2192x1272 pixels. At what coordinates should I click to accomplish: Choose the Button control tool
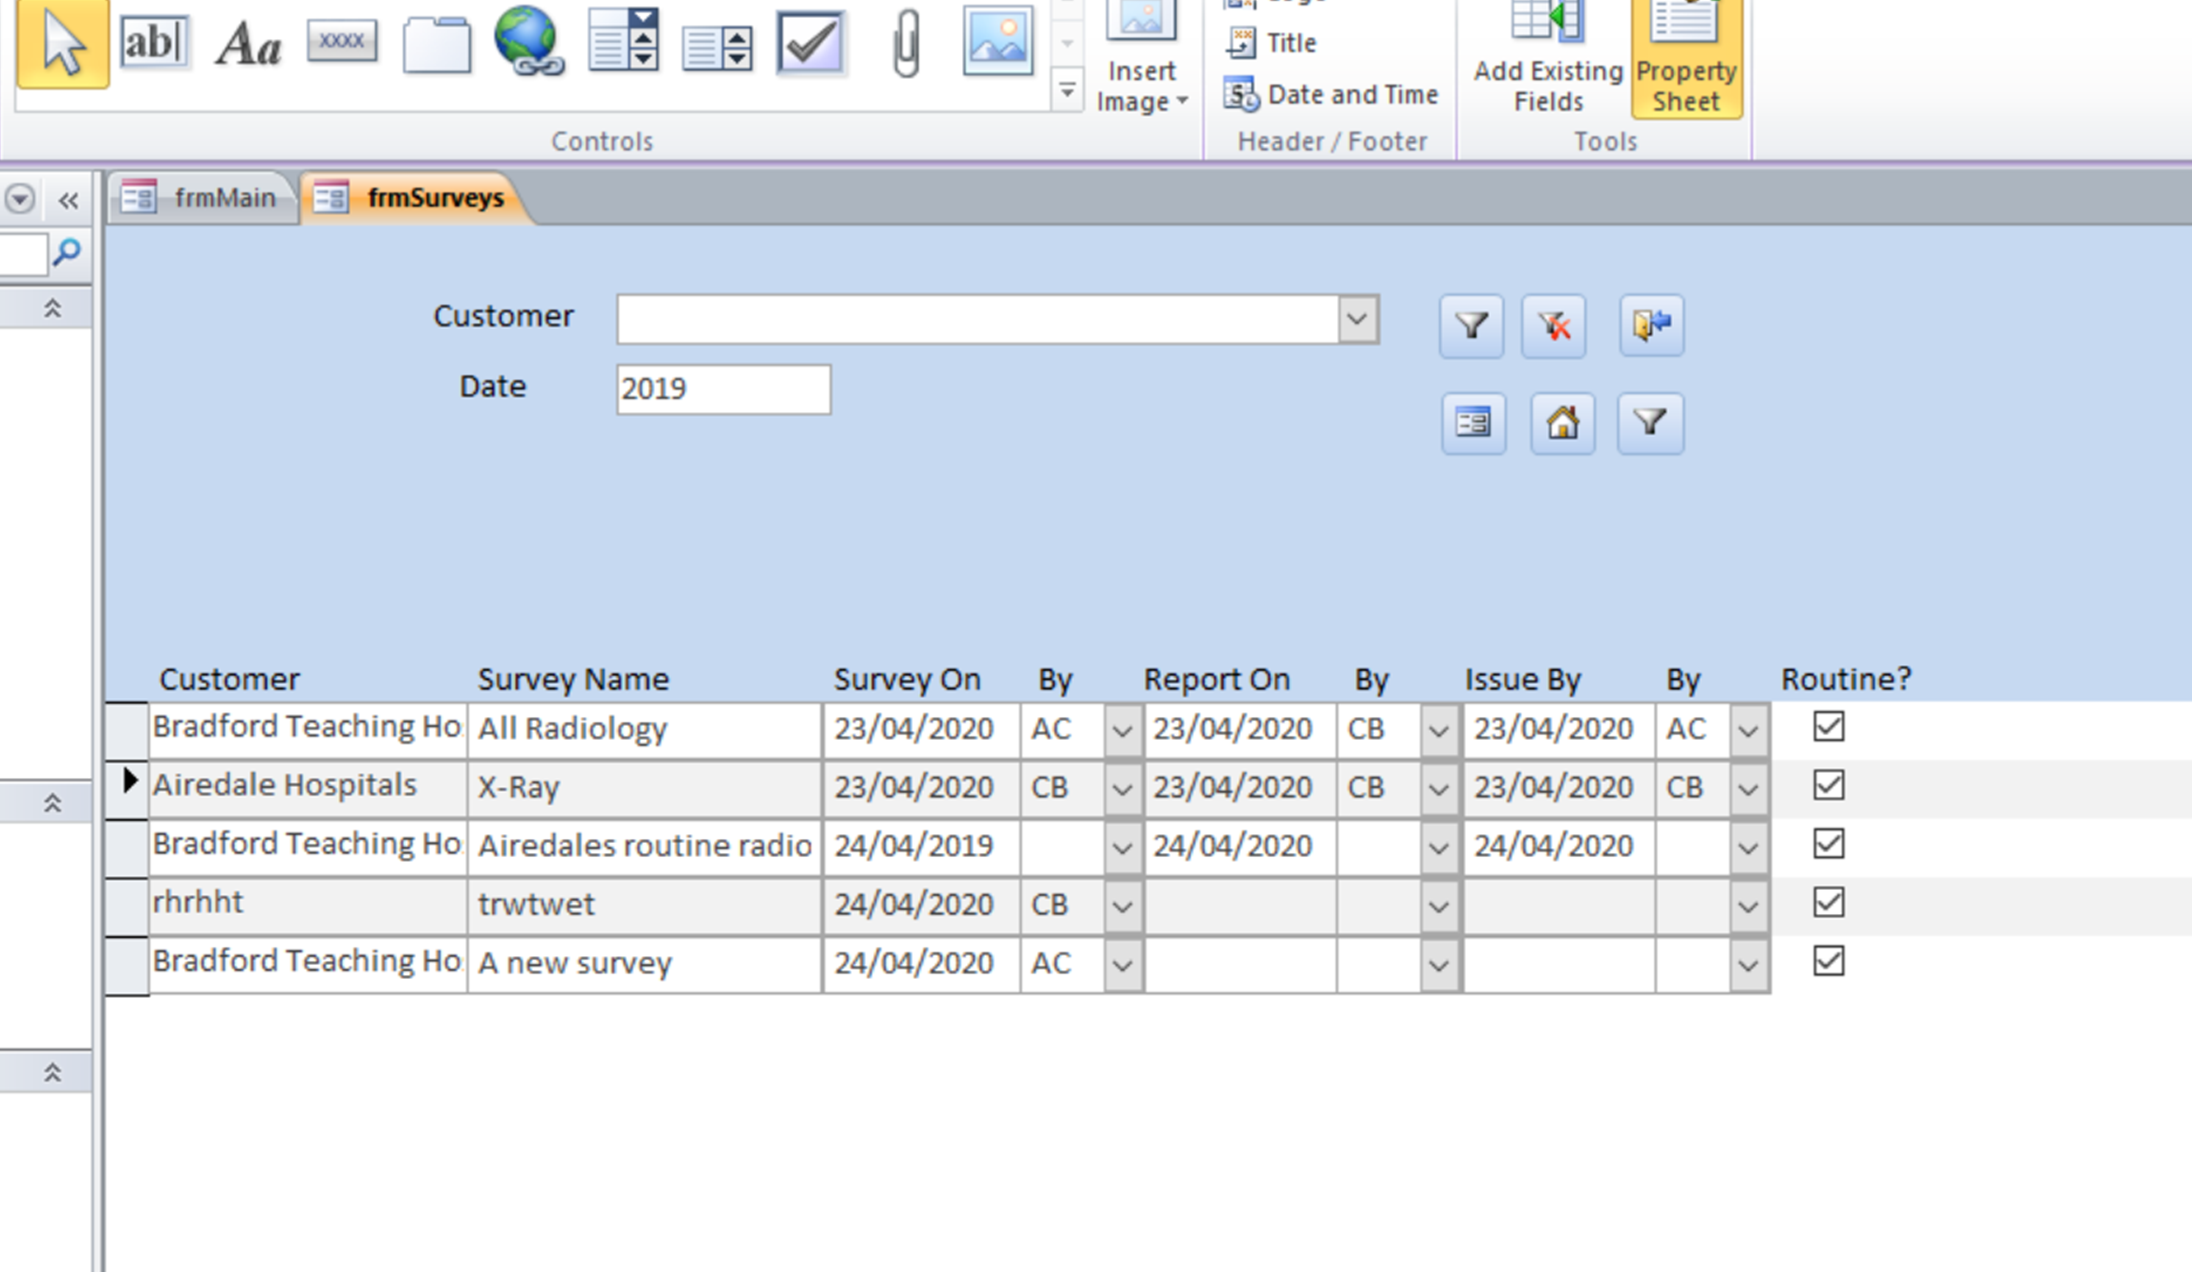point(342,41)
